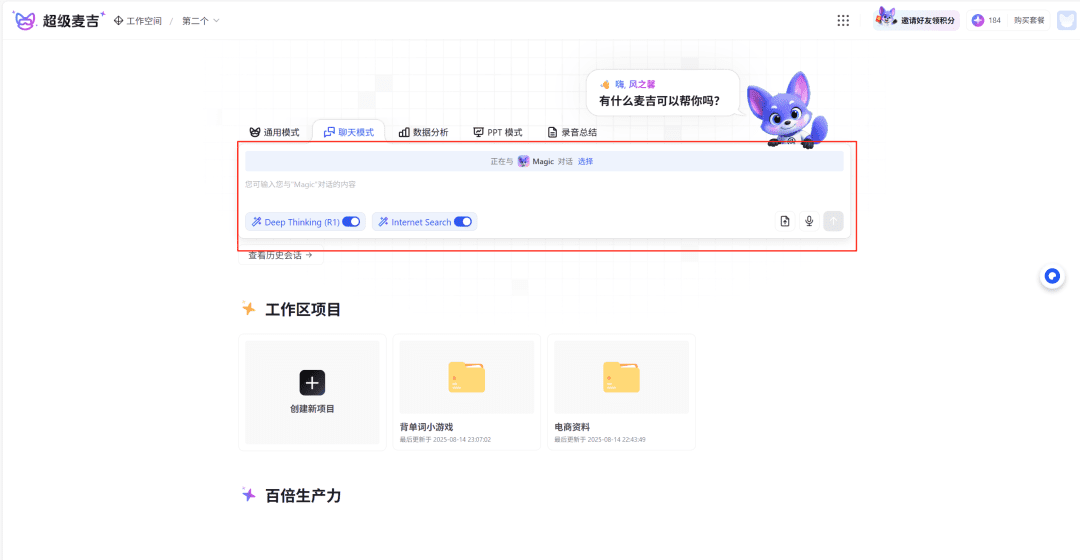This screenshot has width=1080, height=560.
Task: Click the file upload icon
Action: tap(785, 222)
